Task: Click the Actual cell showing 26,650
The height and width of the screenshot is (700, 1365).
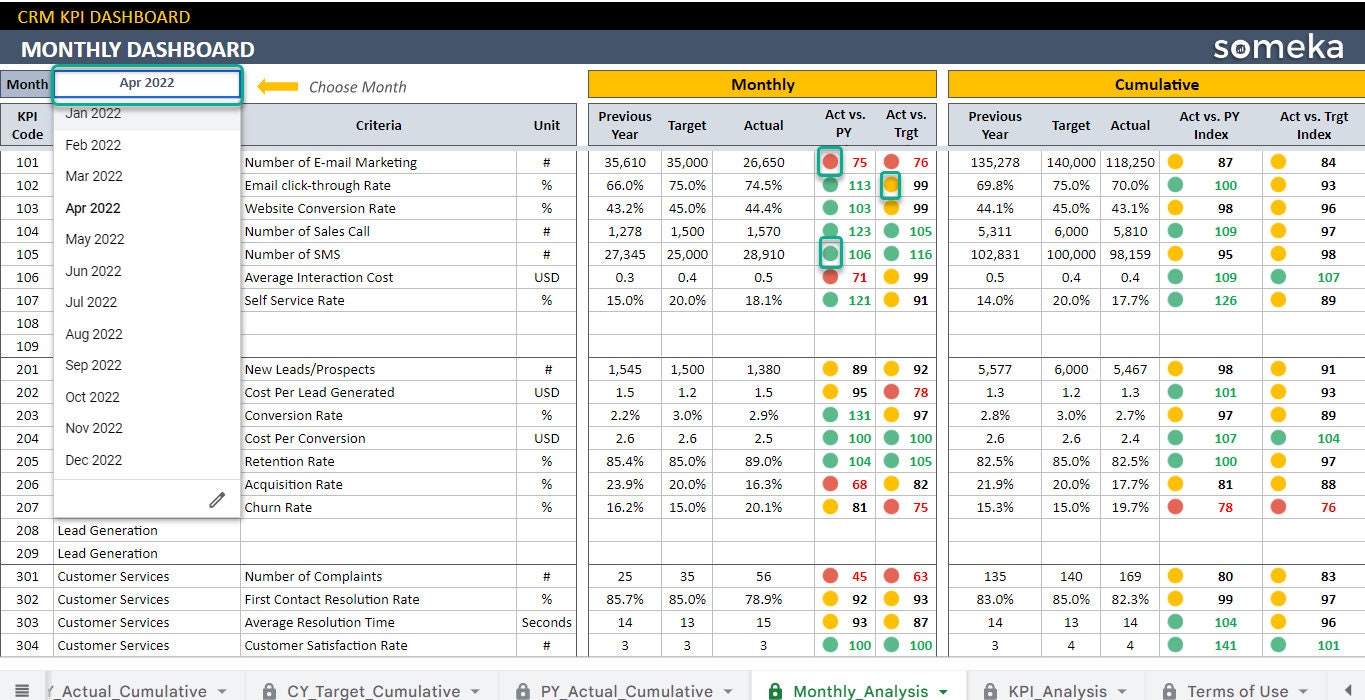Action: (x=763, y=162)
